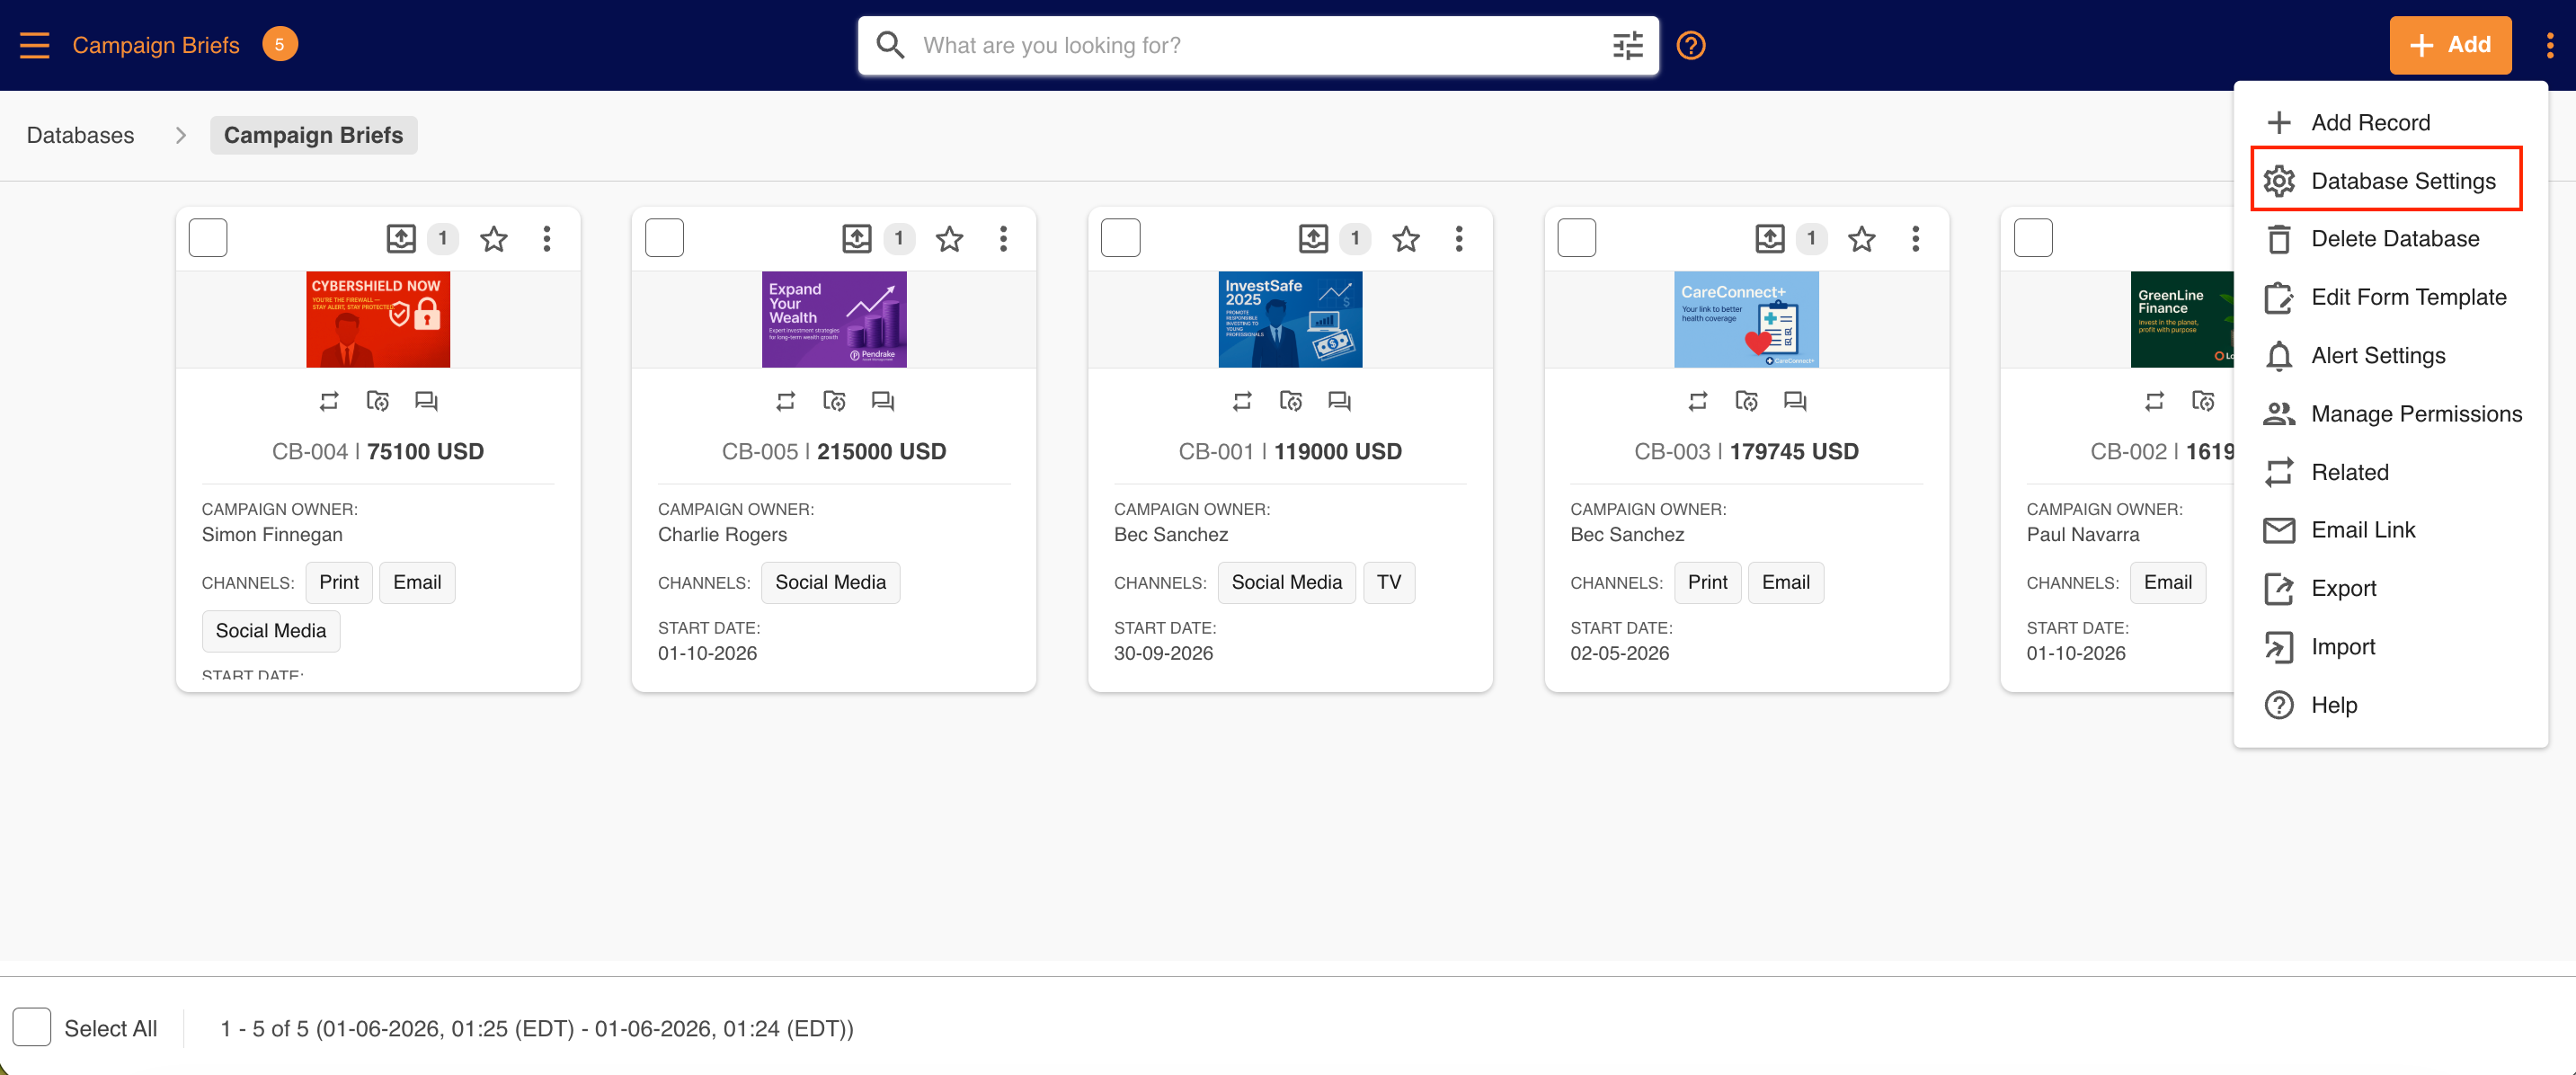Viewport: 2576px width, 1075px height.
Task: Open related records icon on CB-004 card
Action: [329, 401]
